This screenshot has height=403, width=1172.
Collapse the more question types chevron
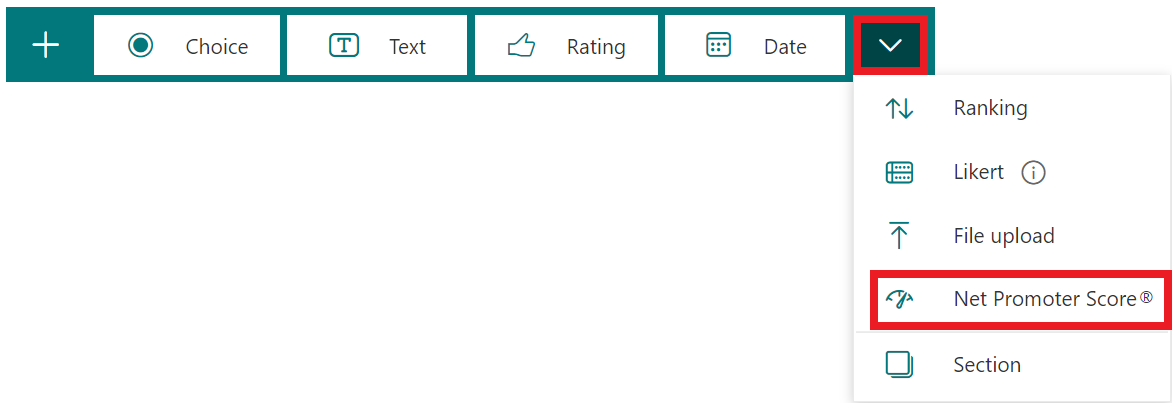890,45
